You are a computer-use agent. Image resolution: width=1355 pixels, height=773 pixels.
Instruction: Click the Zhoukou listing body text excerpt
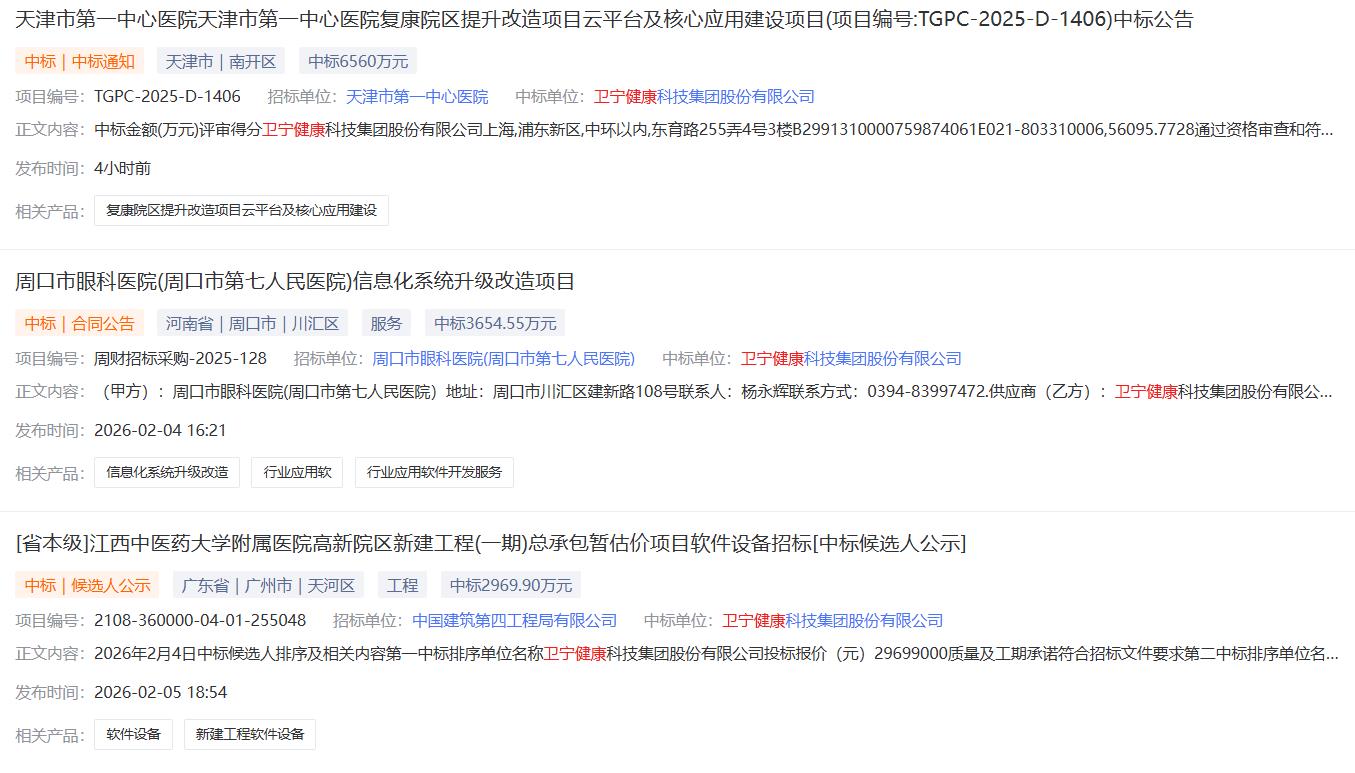tap(714, 391)
